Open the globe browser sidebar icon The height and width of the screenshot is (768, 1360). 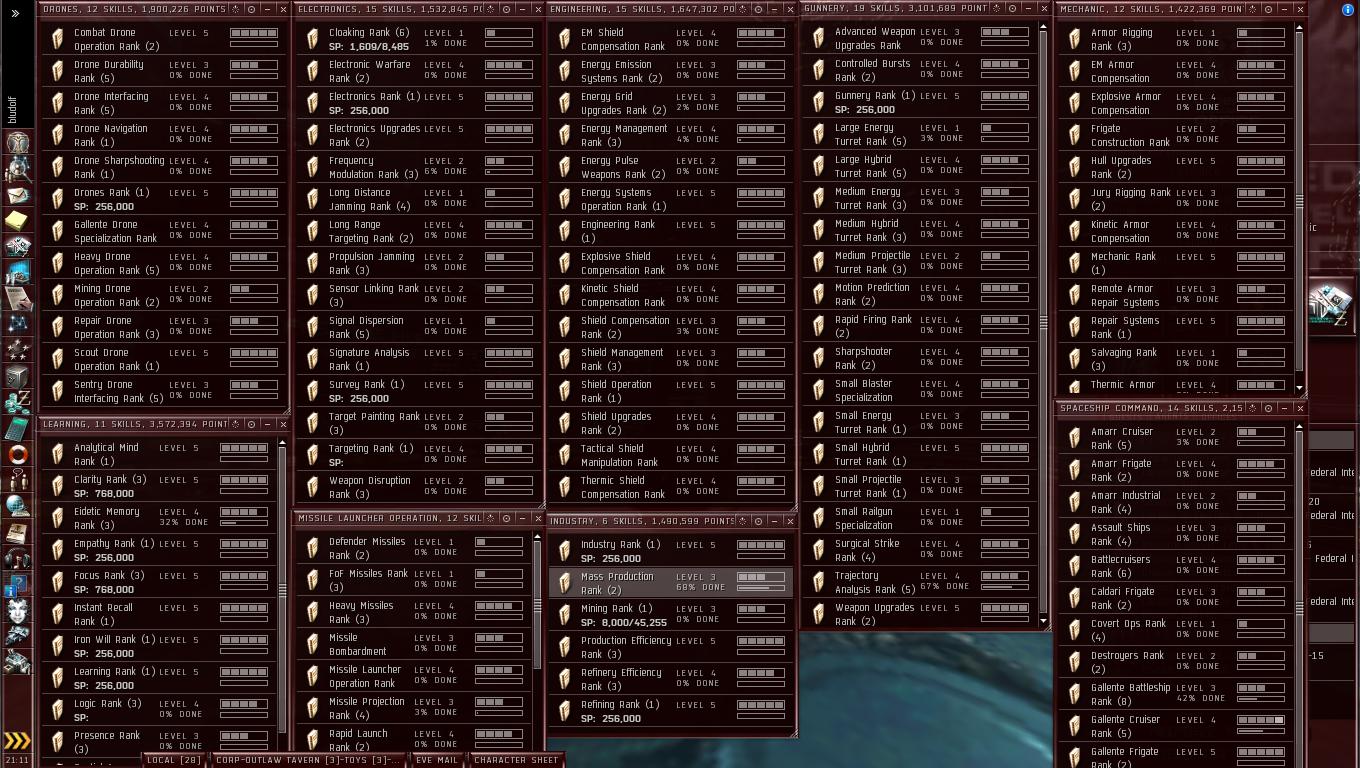17,506
